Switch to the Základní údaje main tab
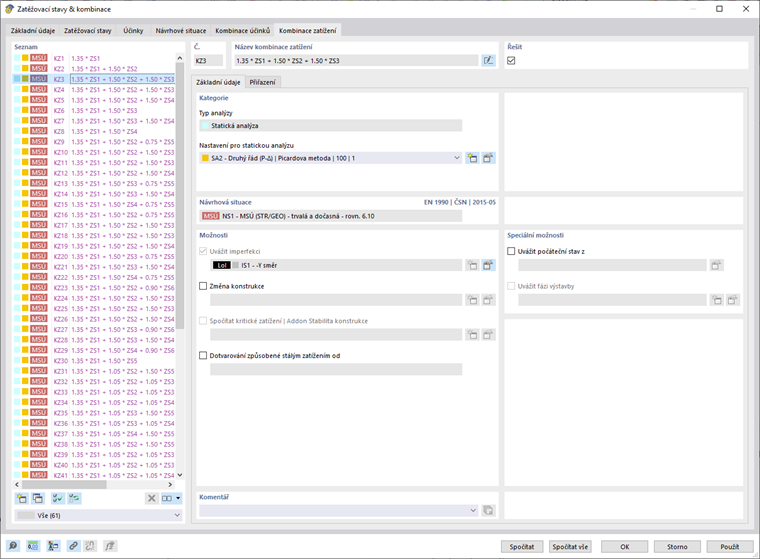760x559 pixels. pos(33,31)
